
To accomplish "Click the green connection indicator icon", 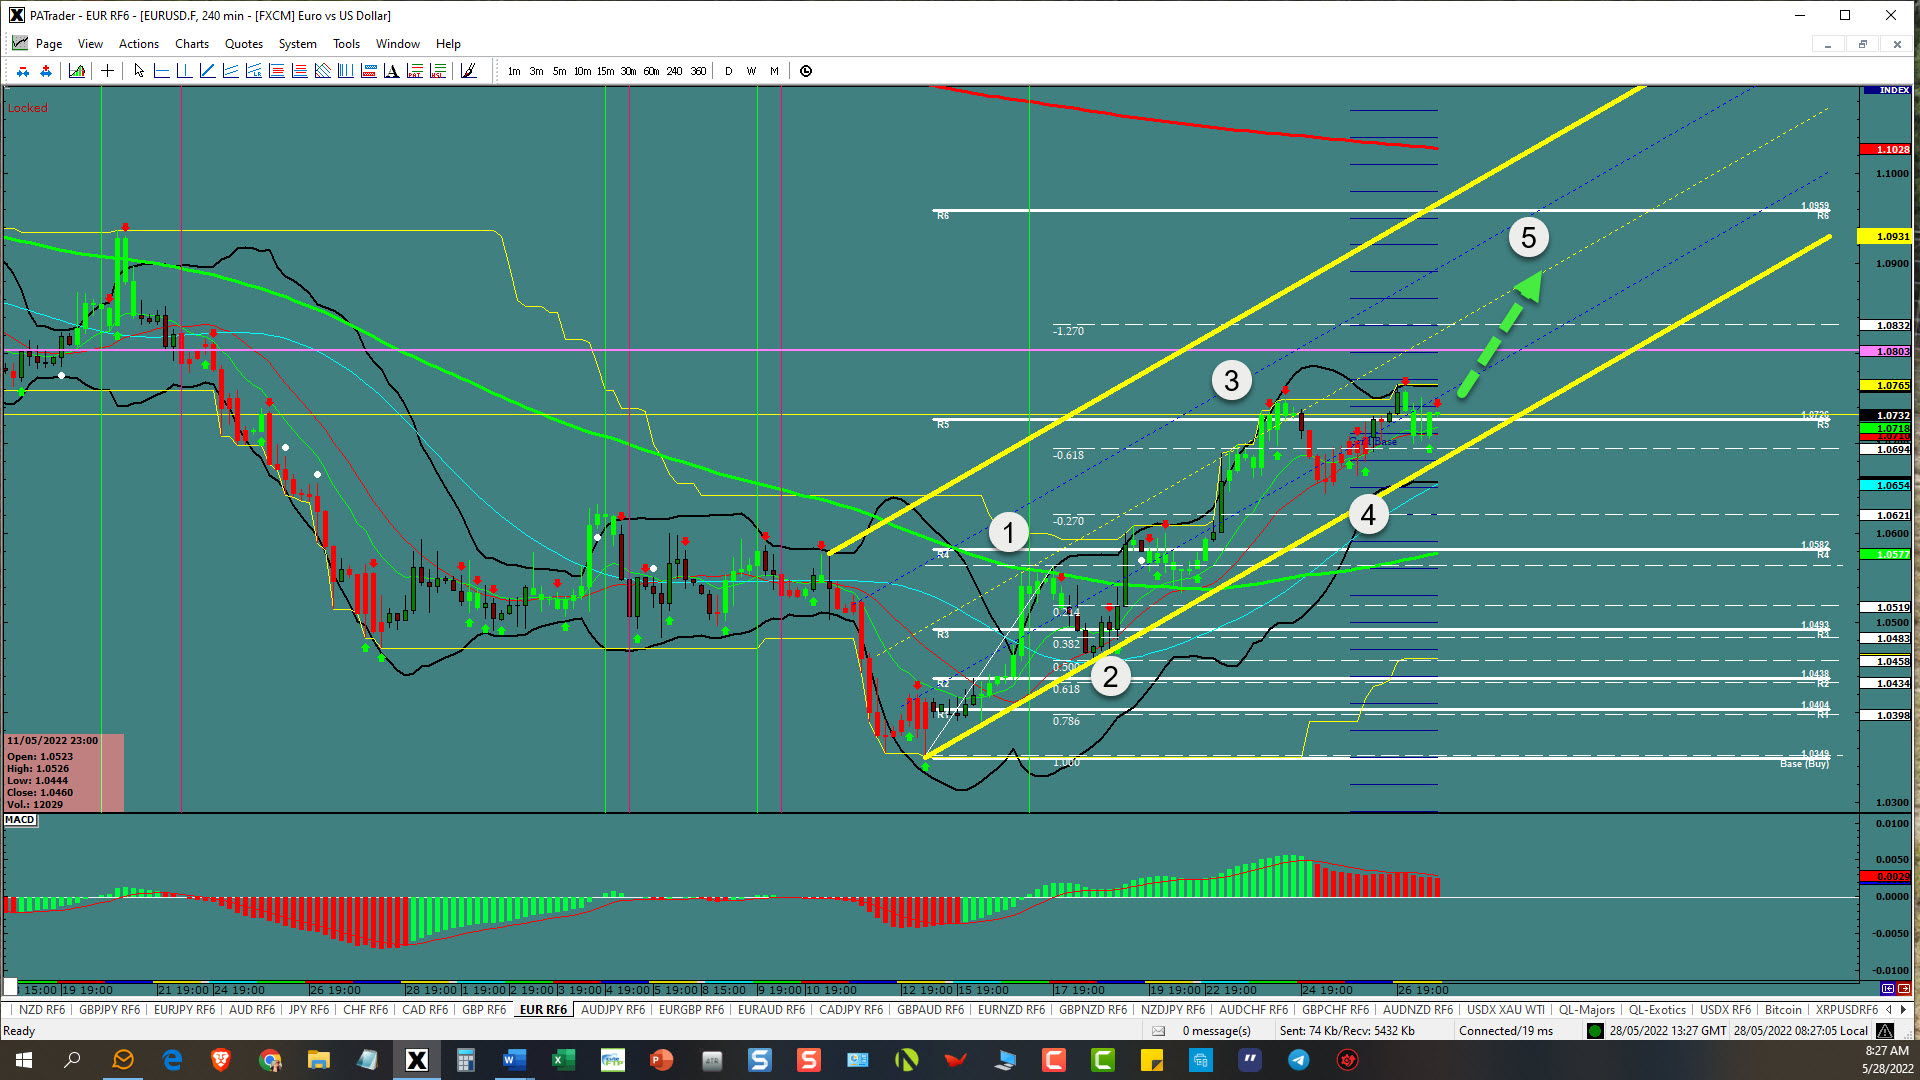I will [1595, 1031].
